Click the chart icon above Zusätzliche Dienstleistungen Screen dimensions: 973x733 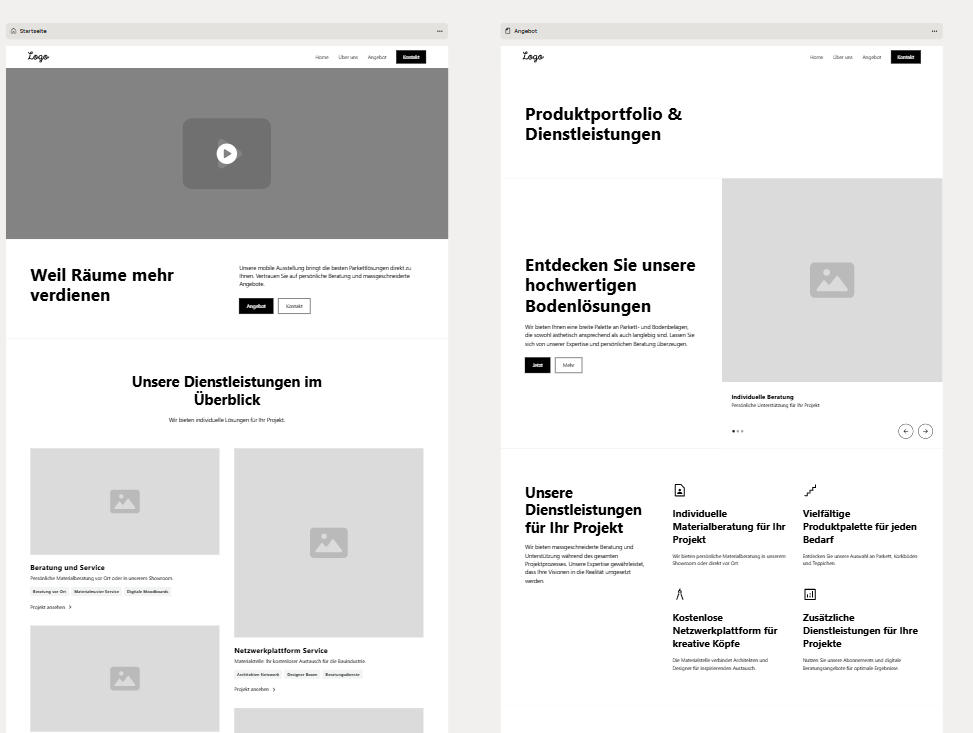click(810, 595)
